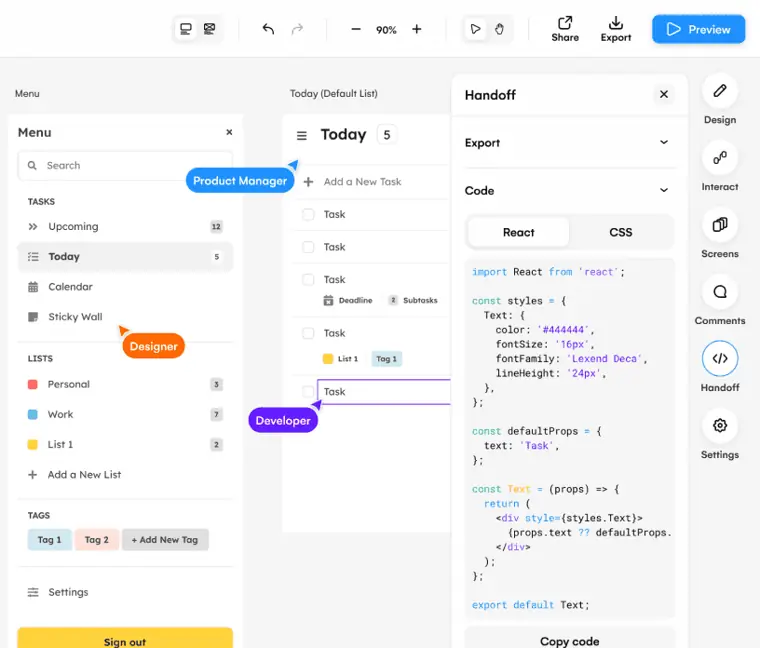The image size is (760, 648).
Task: Open the Comments bubble icon
Action: [720, 291]
